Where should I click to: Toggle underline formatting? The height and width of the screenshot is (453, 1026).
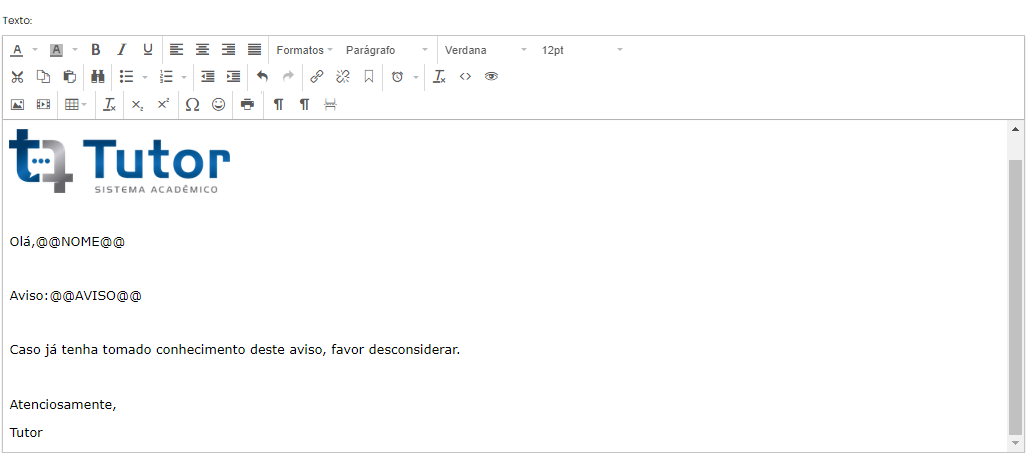pos(148,50)
